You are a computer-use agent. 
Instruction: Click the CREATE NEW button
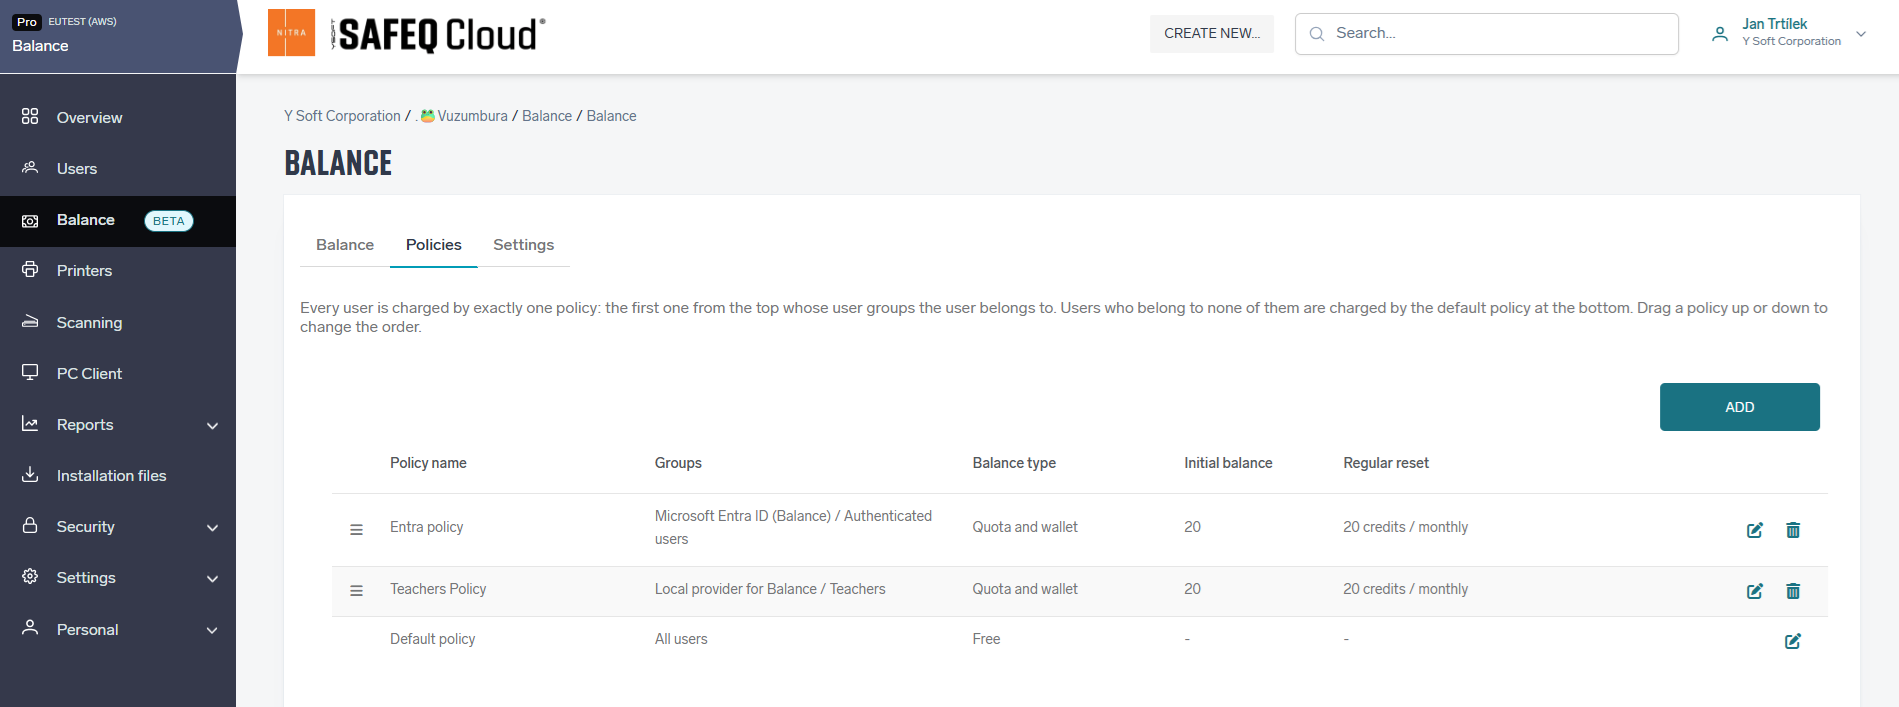(1212, 33)
